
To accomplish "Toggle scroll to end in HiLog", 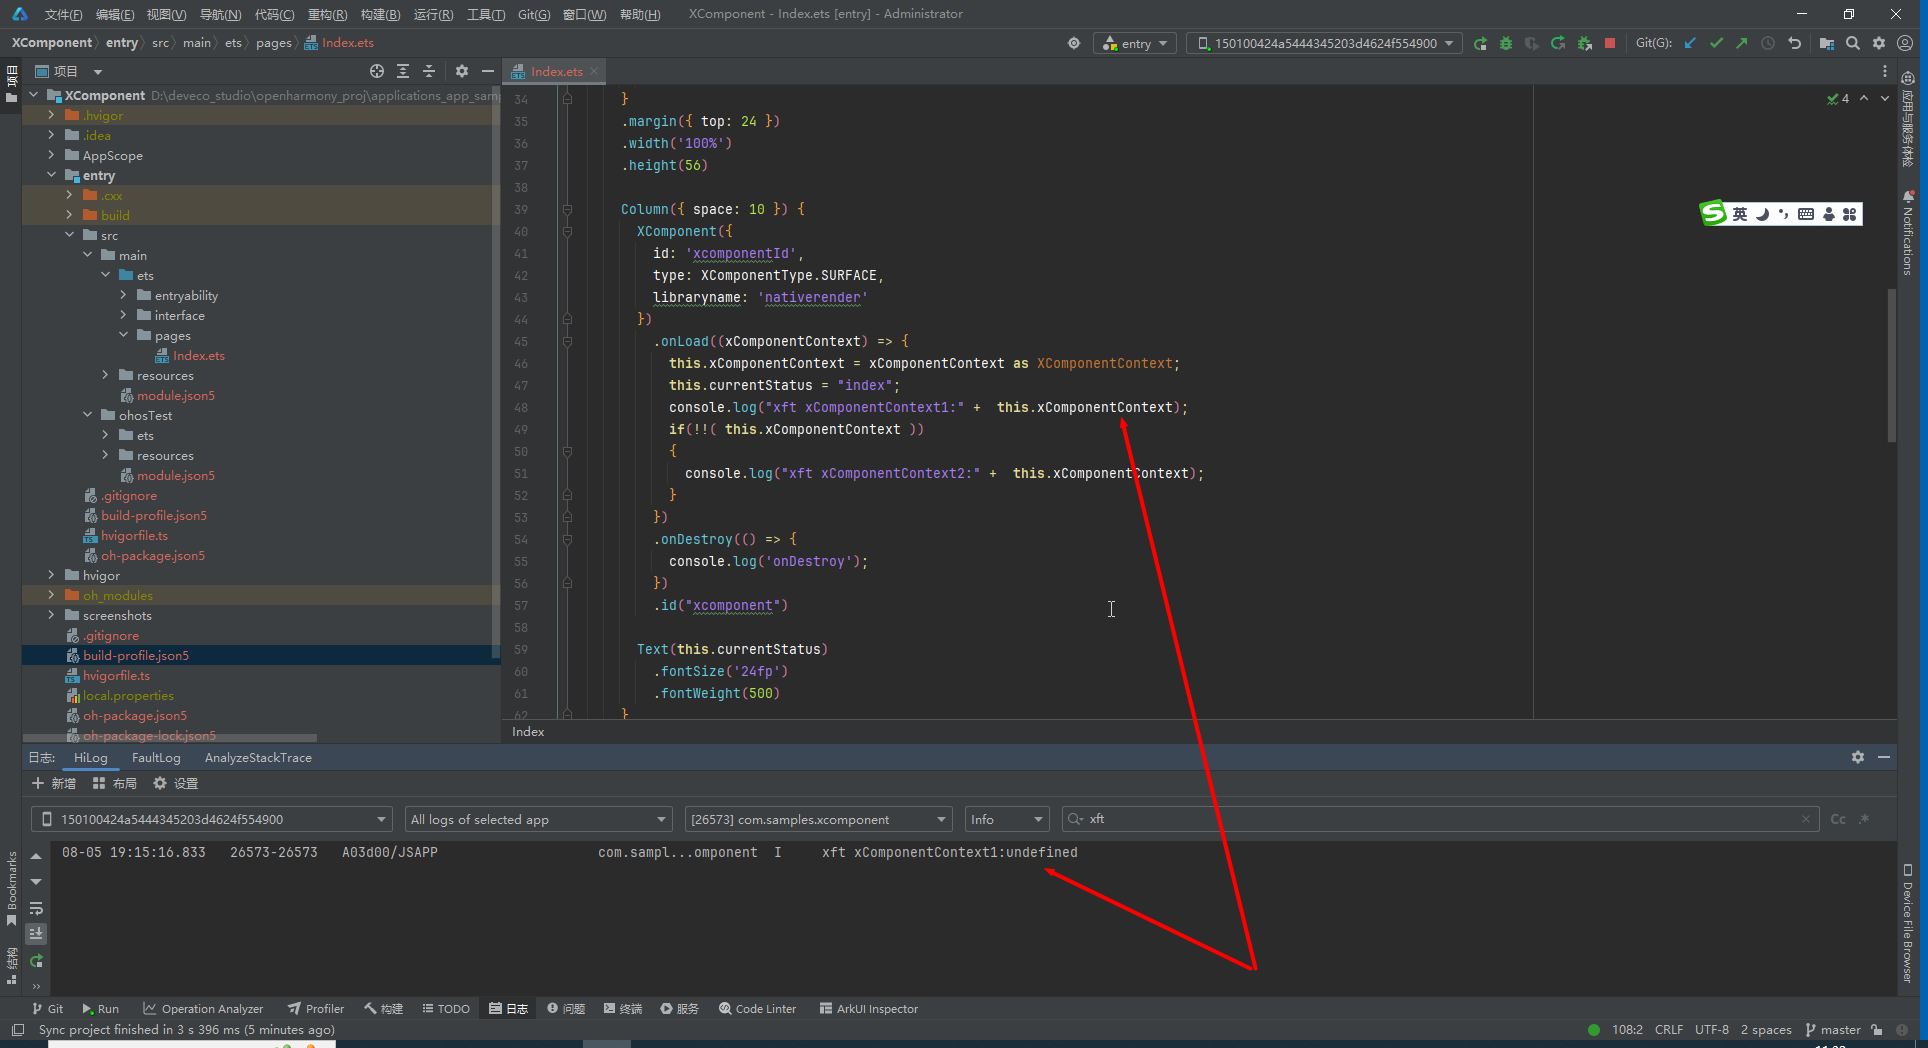I will coord(36,933).
